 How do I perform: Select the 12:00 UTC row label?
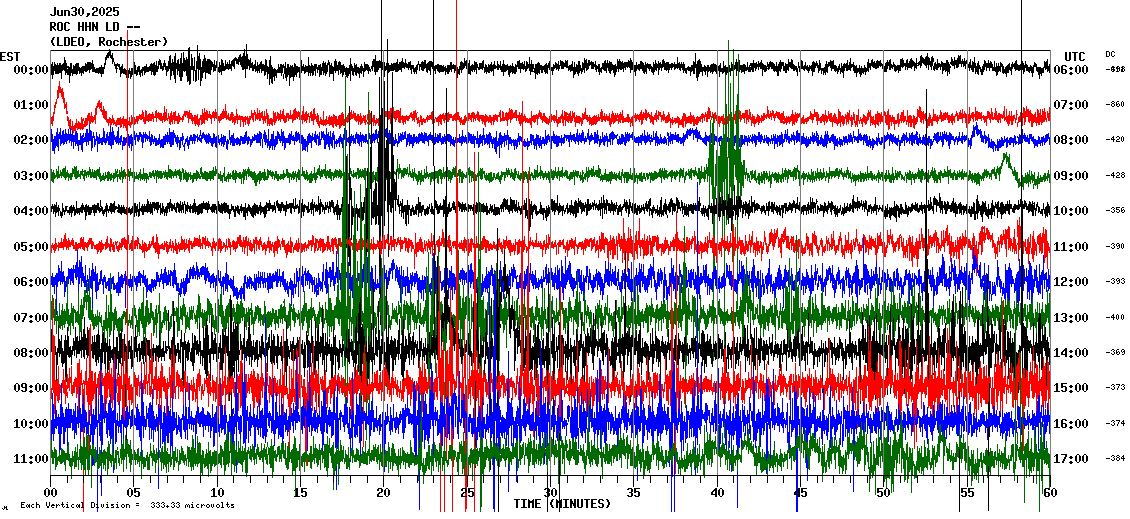[x=1070, y=282]
